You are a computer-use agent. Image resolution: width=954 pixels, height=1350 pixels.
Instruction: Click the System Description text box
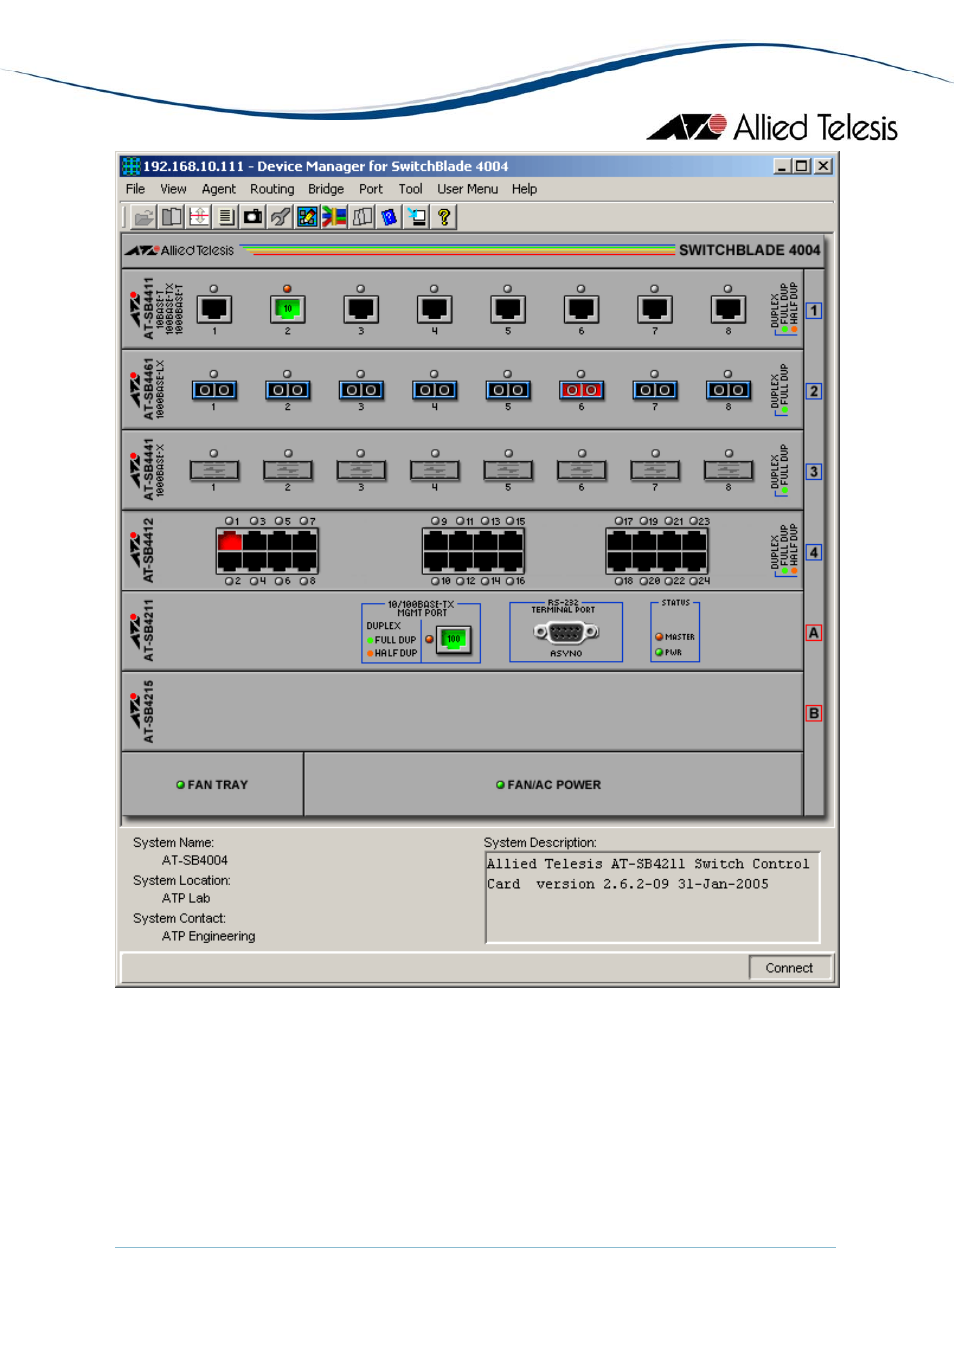tap(652, 897)
